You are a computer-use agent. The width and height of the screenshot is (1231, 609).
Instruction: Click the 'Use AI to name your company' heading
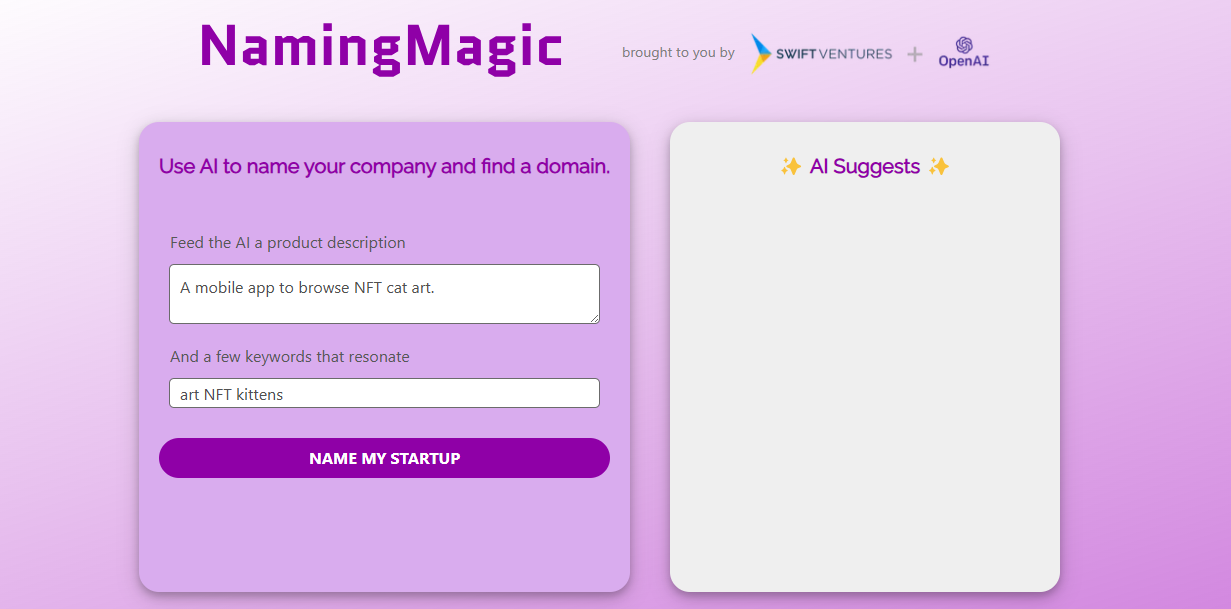(384, 166)
